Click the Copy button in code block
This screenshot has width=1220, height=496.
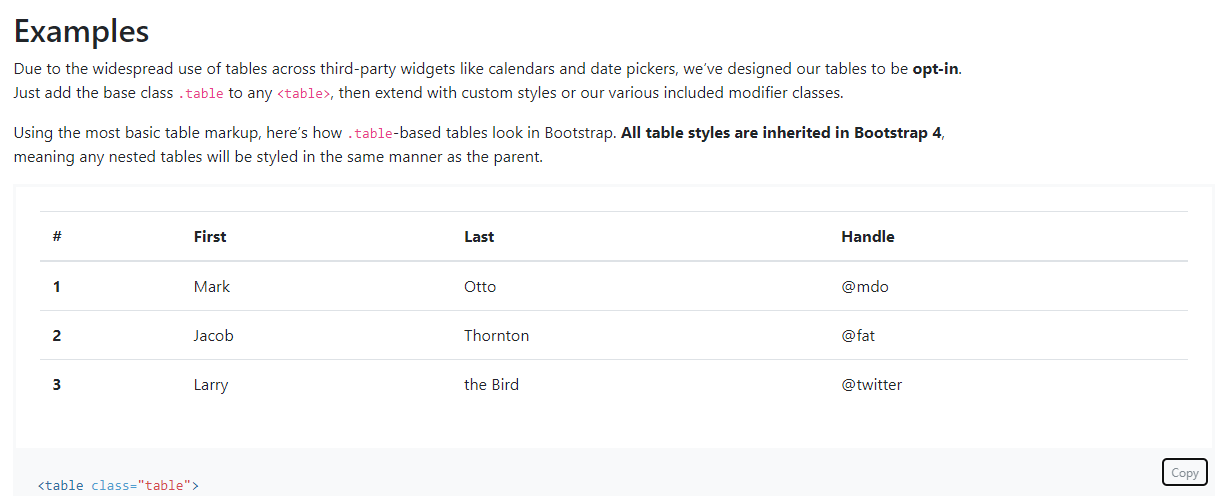tap(1184, 473)
